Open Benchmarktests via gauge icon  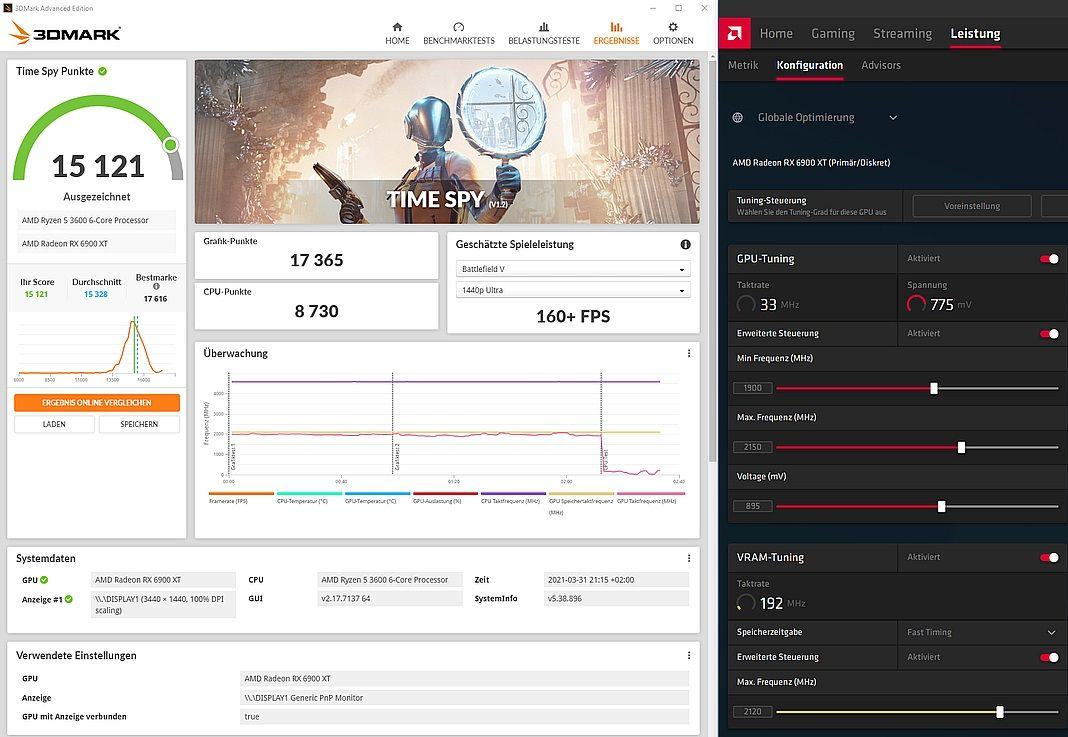[458, 27]
